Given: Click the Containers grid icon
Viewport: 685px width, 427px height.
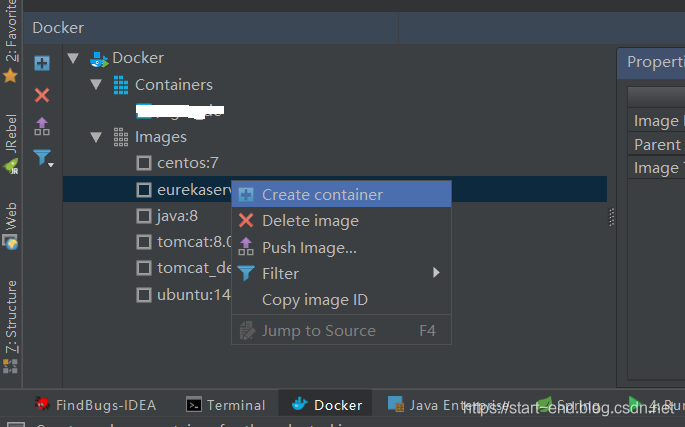Looking at the screenshot, I should pos(121,85).
